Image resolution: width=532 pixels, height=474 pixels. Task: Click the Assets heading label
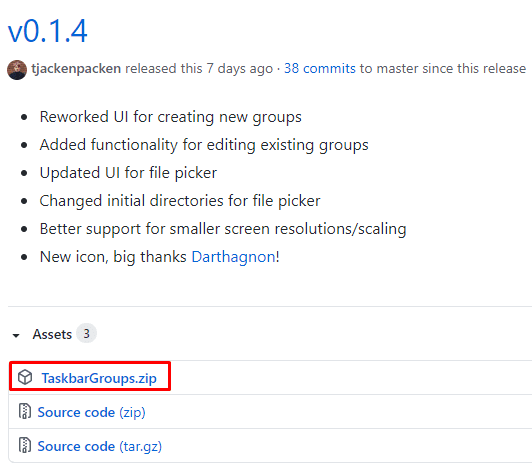coord(52,334)
